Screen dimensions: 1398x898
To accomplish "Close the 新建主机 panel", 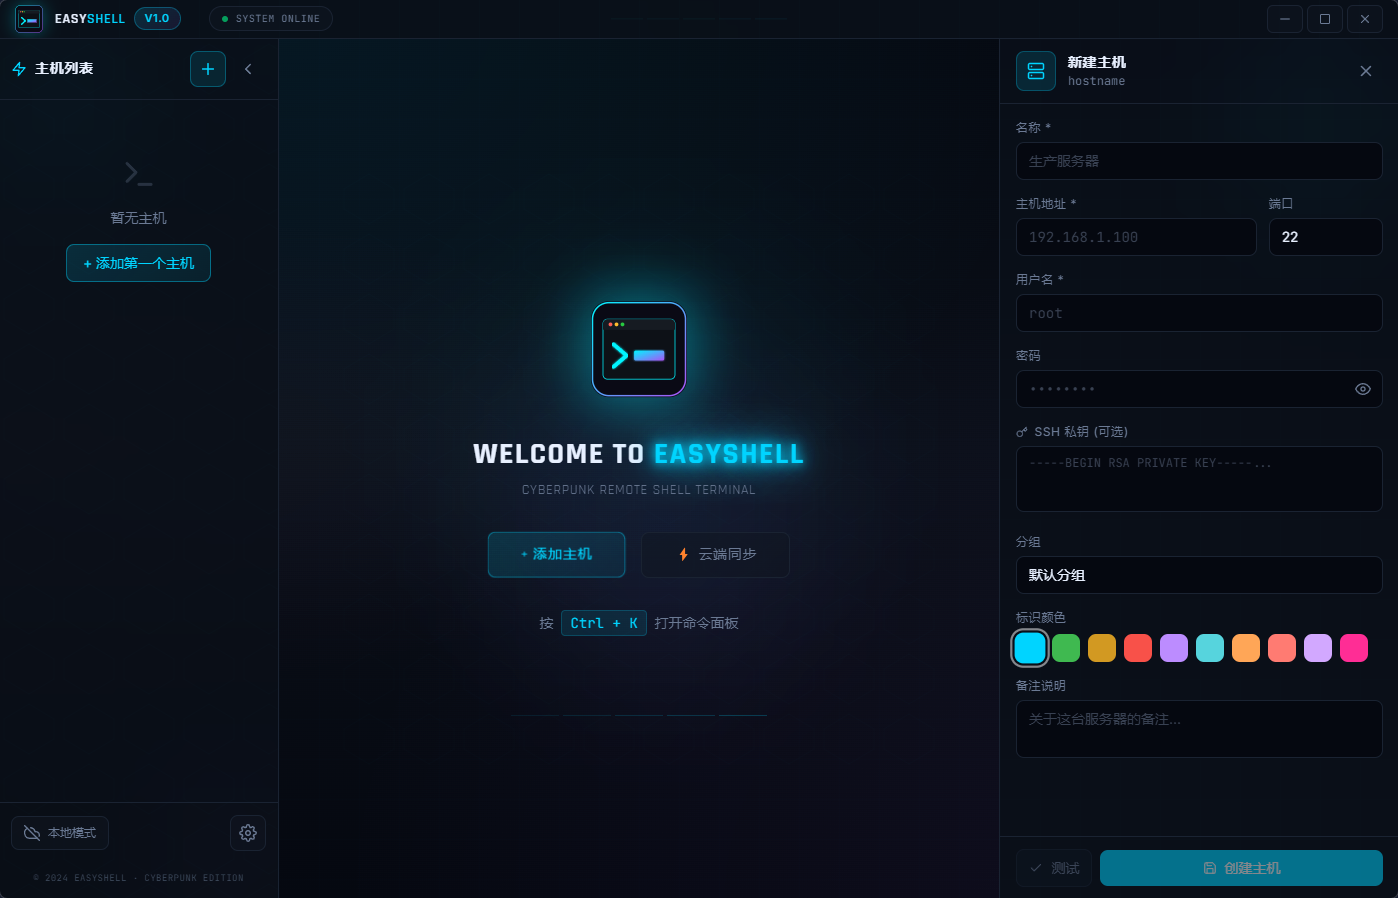I will 1365,71.
